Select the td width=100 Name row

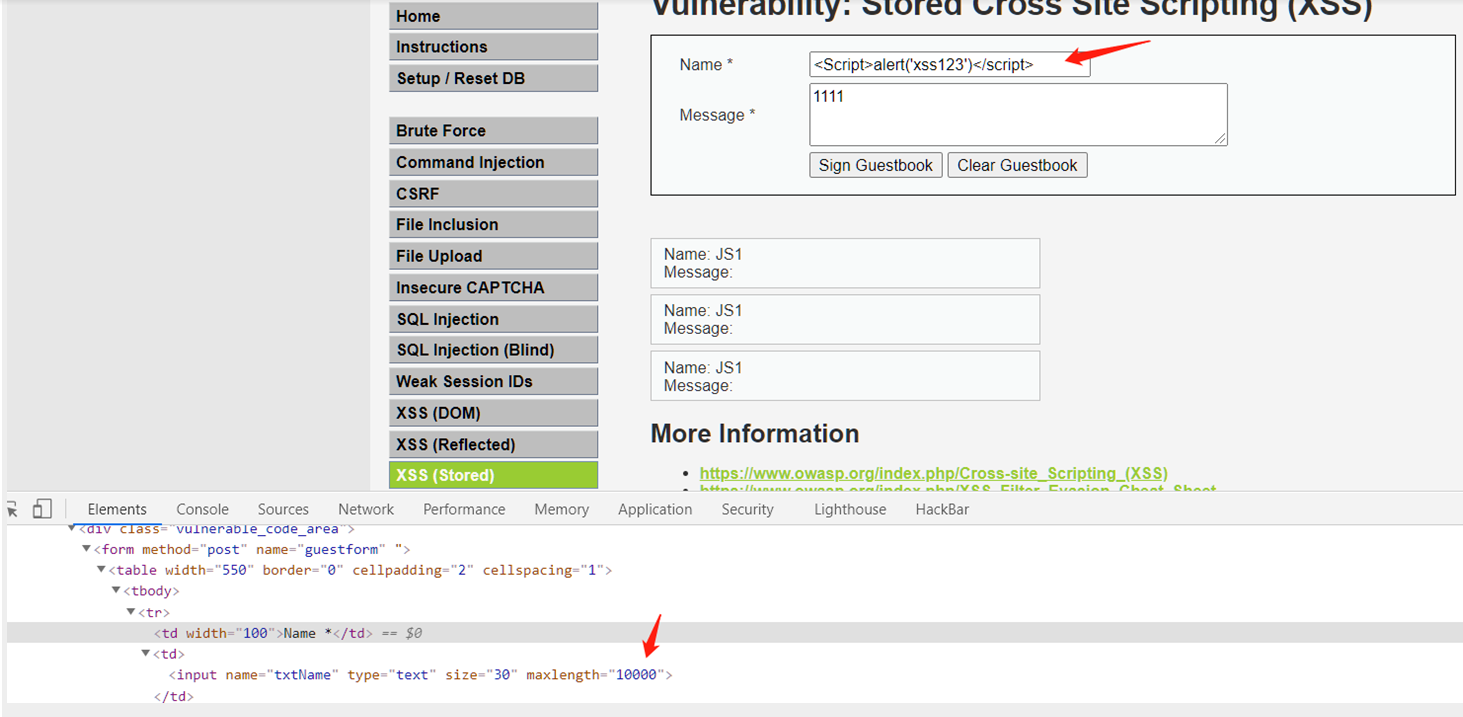[x=735, y=633]
